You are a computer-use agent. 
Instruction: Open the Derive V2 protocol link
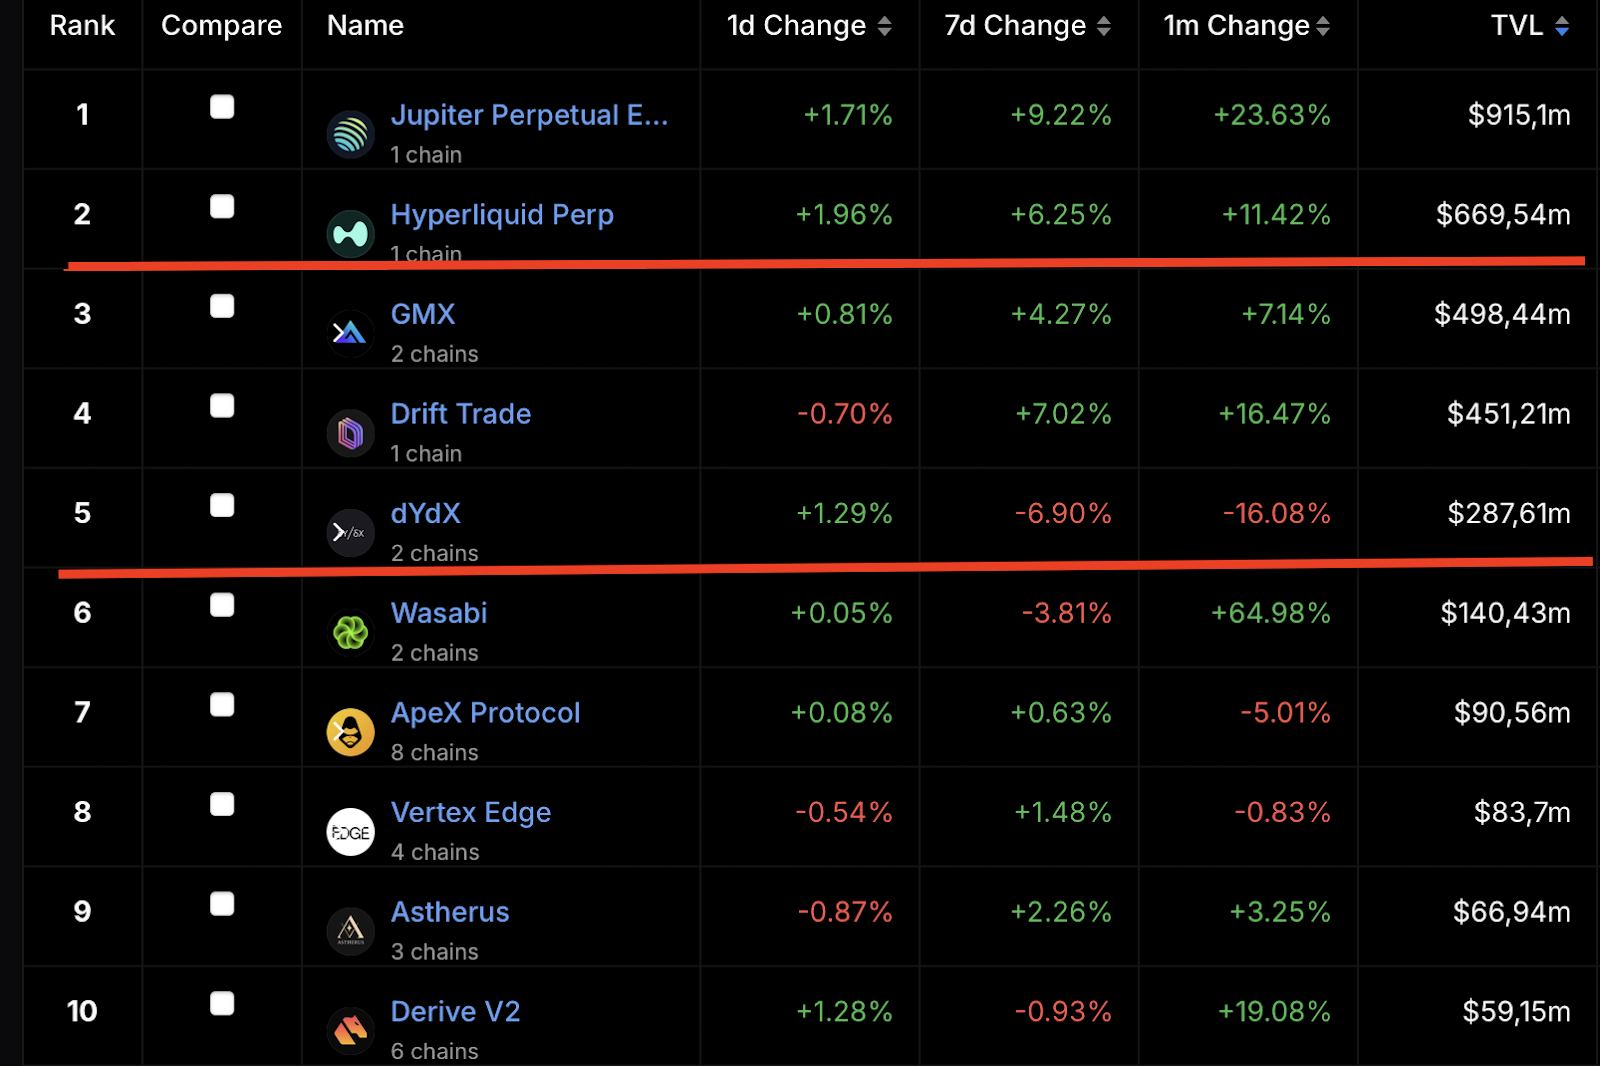455,1011
